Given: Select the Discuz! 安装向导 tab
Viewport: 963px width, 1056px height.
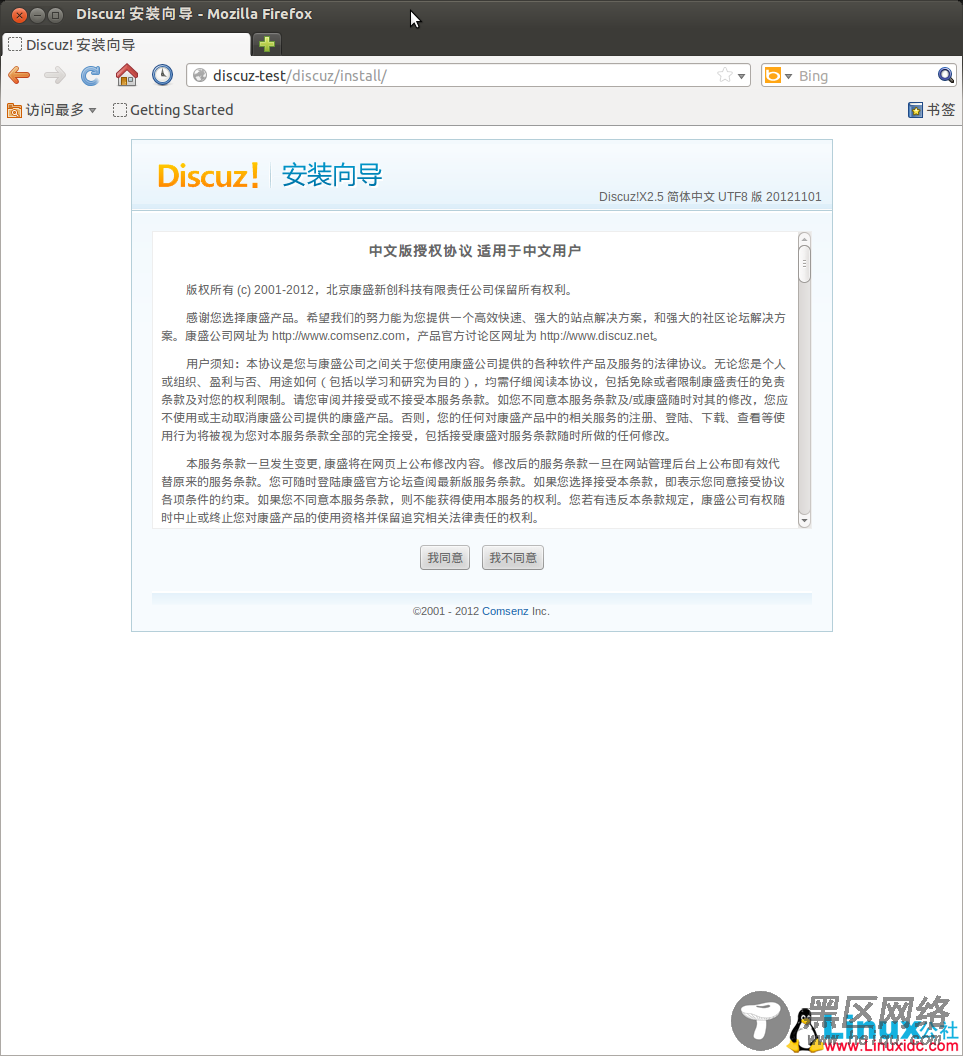Looking at the screenshot, I should (x=125, y=44).
